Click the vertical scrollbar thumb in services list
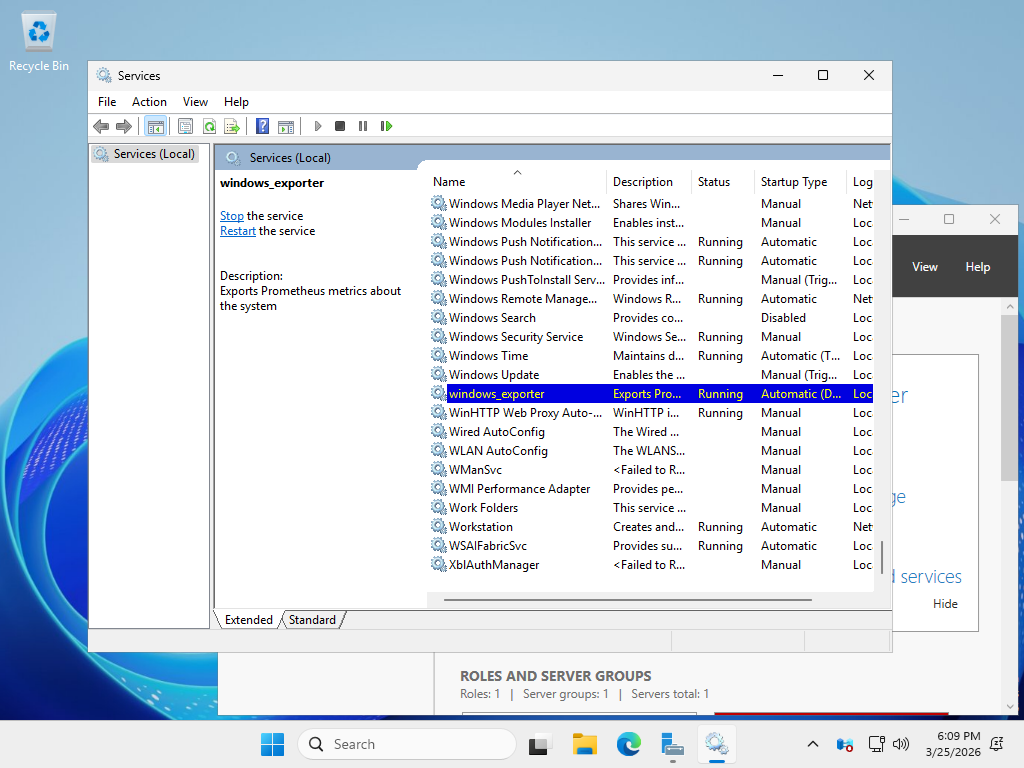Screen dimensions: 1024x768 882,557
